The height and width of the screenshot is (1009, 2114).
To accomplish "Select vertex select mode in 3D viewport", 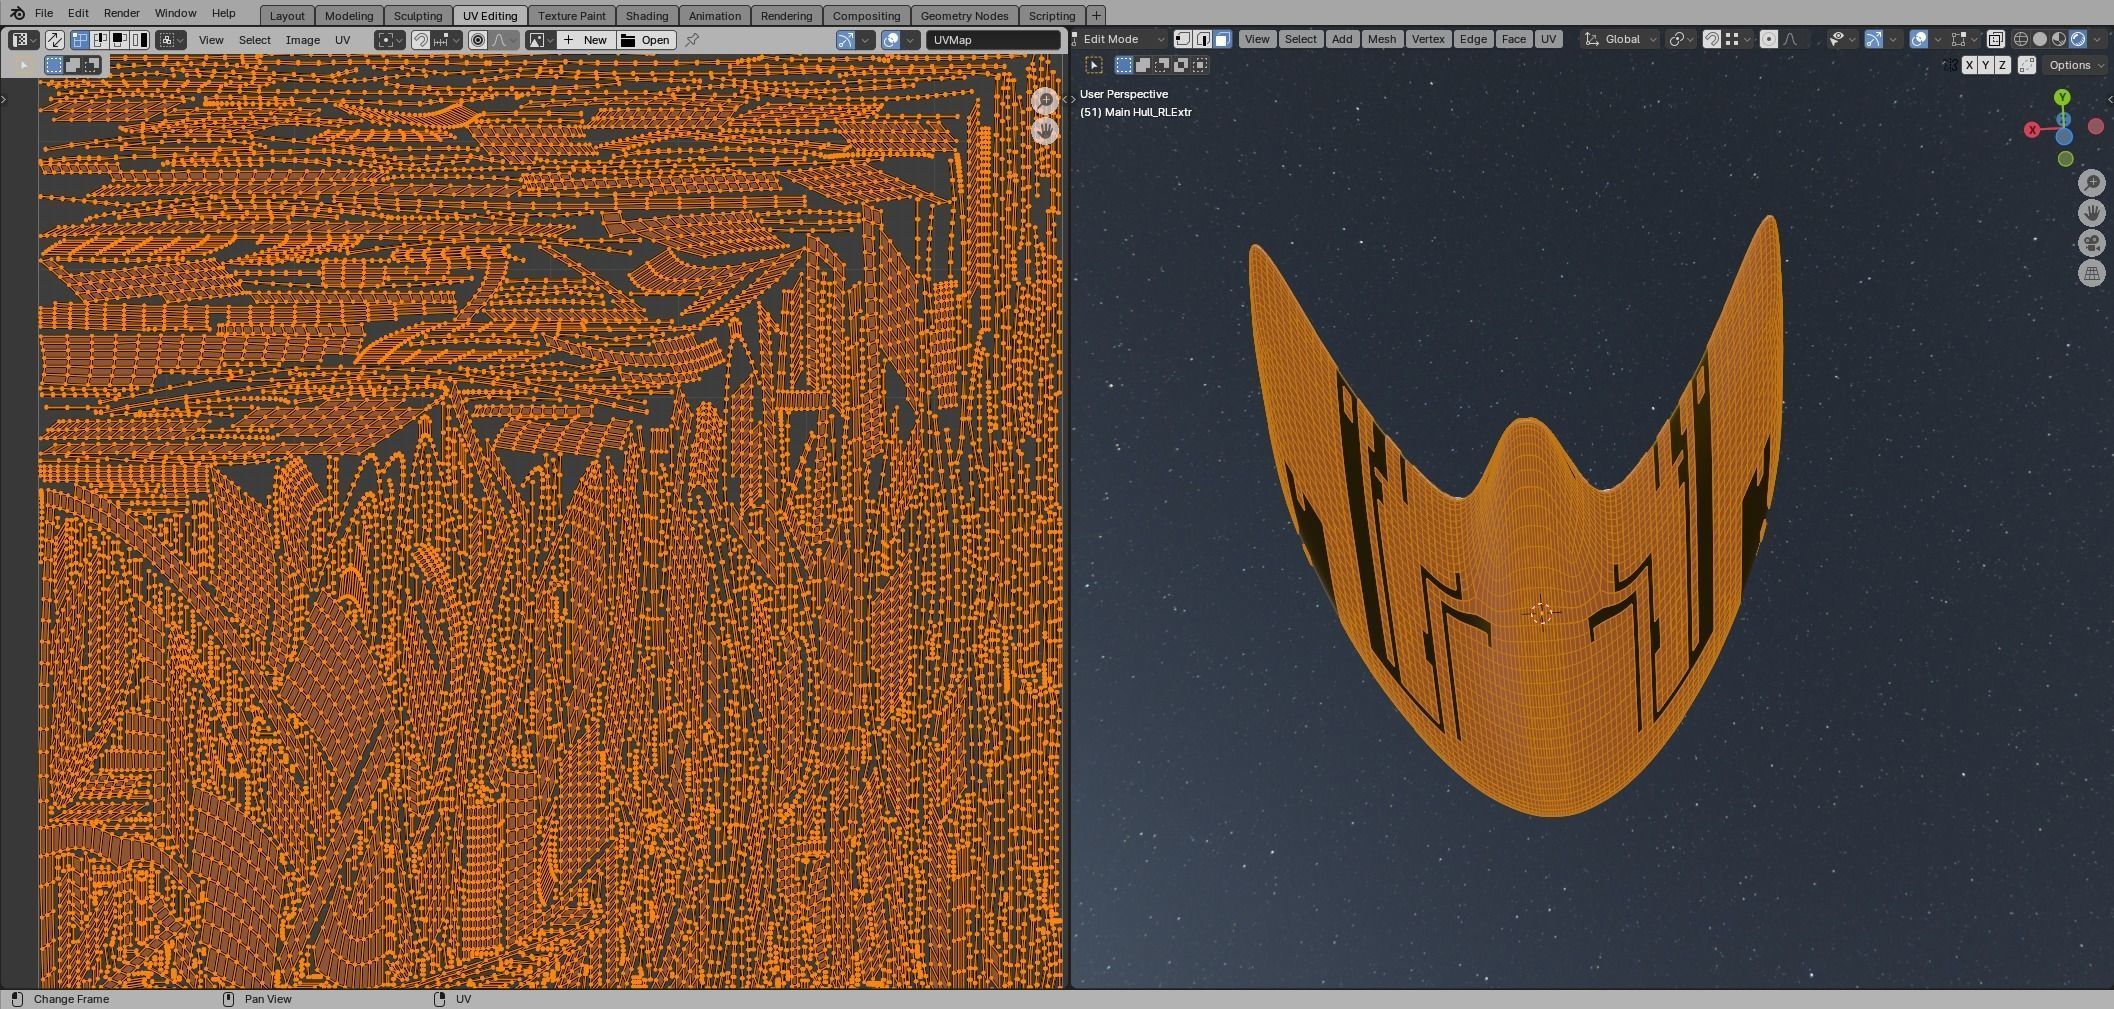I will [1183, 39].
